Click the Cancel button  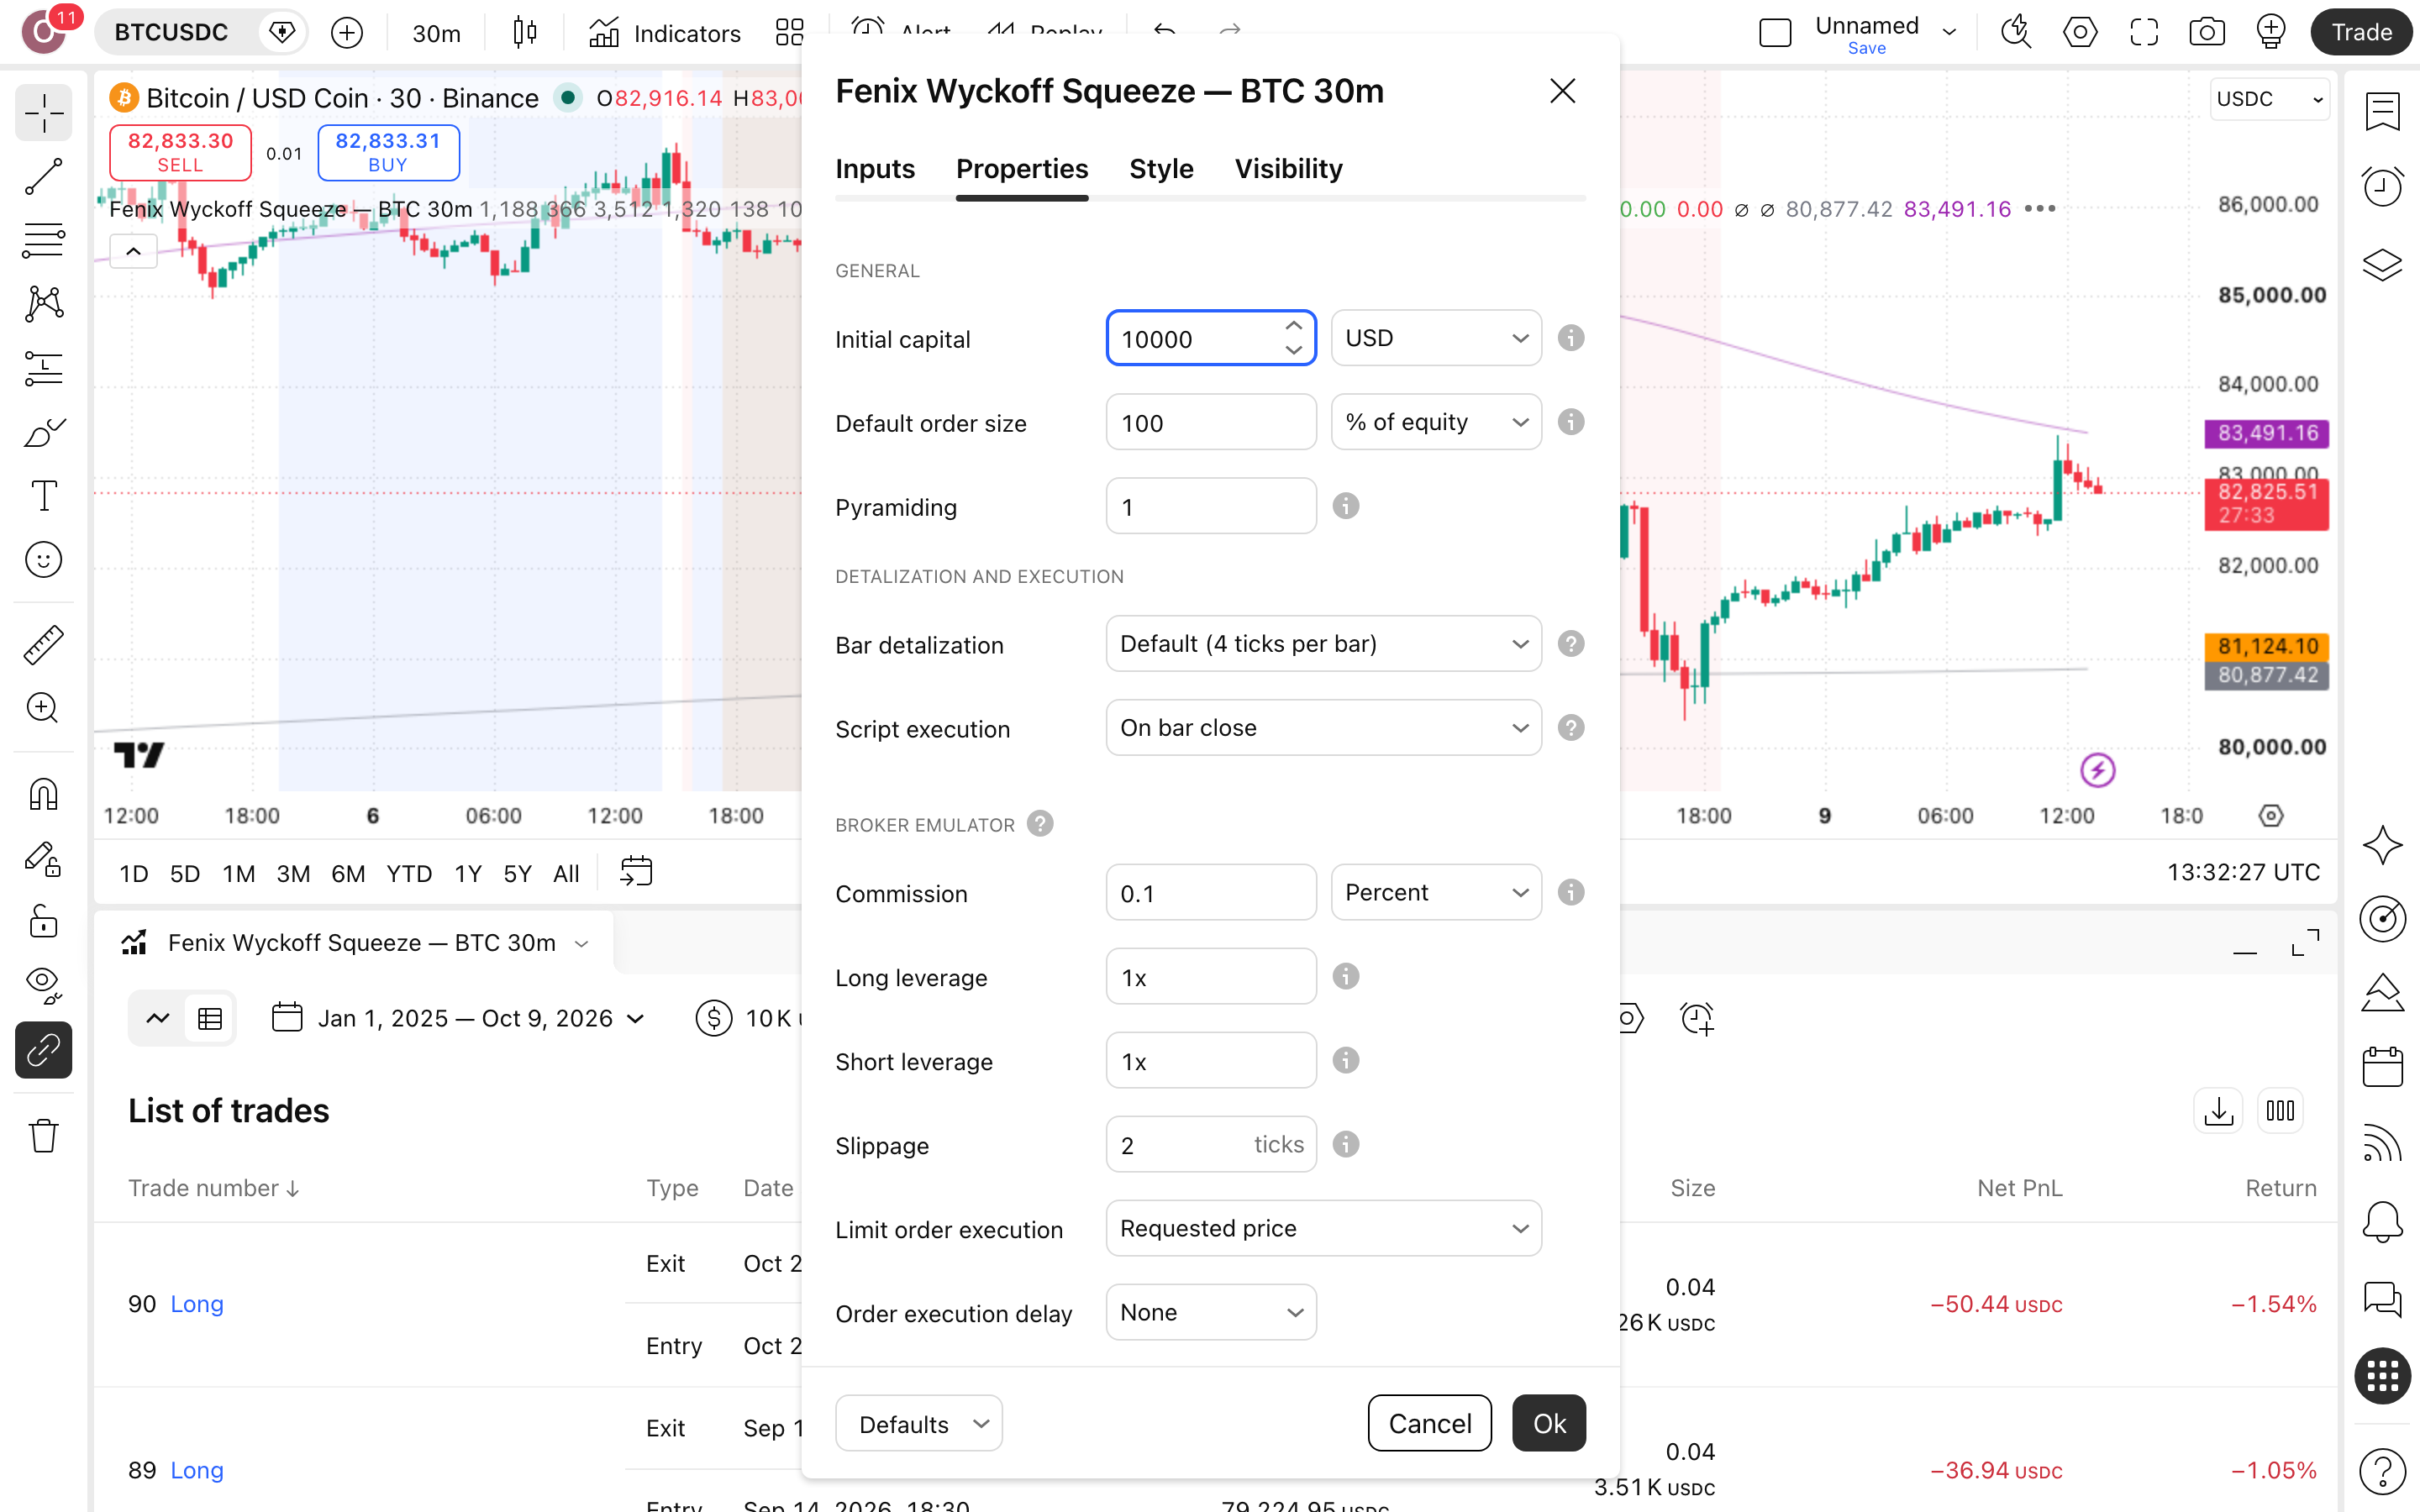tap(1430, 1423)
